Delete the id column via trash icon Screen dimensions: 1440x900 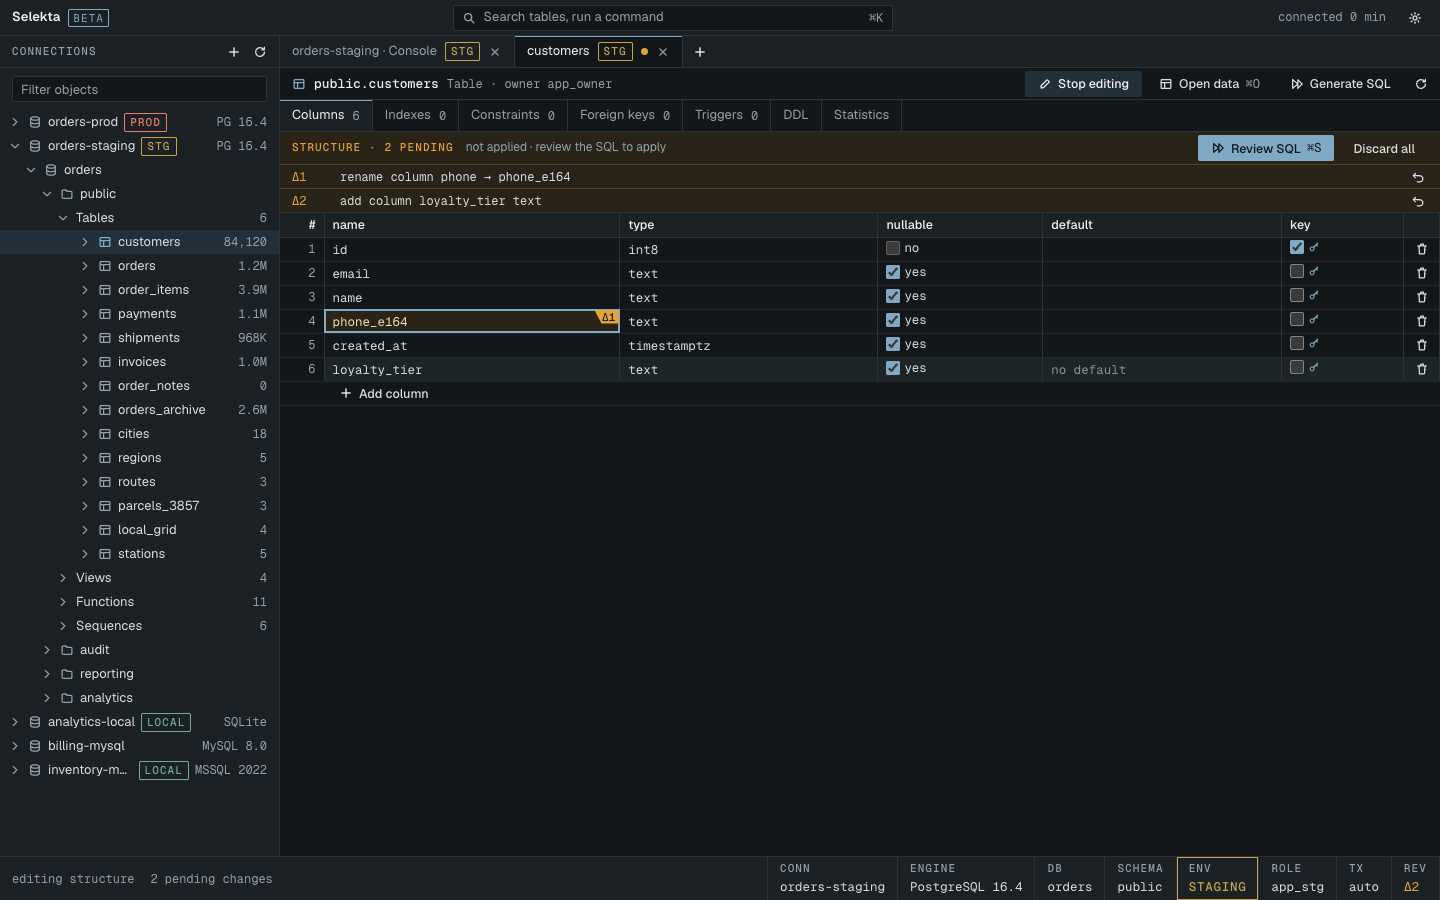1422,249
